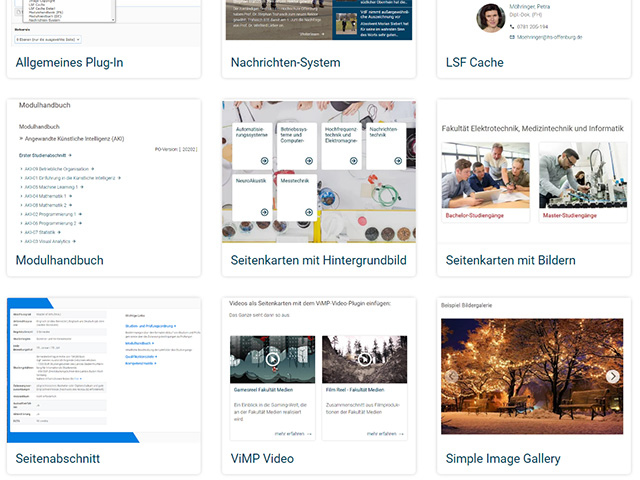640x480 pixels.
Task: Click the Beispiel Bildergalerie caption
Action: [x=467, y=305]
